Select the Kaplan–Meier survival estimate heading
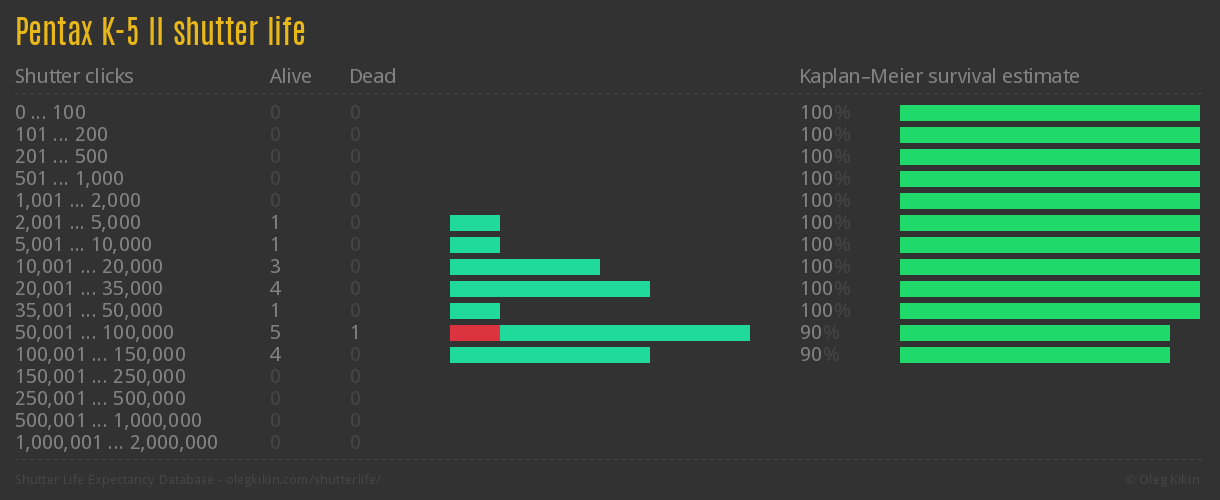This screenshot has width=1220, height=500. click(939, 76)
